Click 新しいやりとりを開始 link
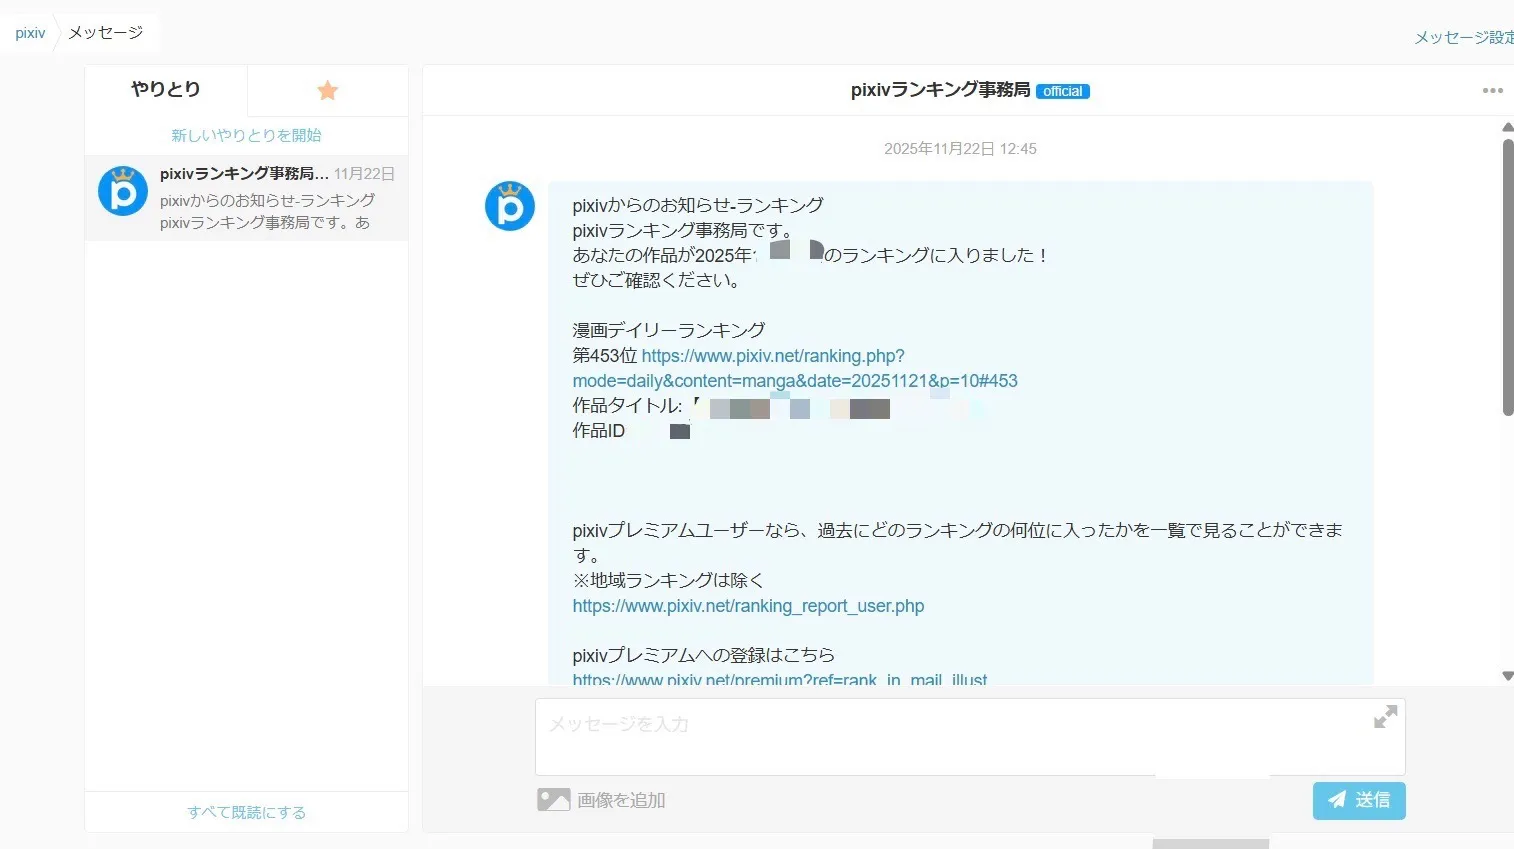This screenshot has width=1514, height=849. [x=246, y=135]
